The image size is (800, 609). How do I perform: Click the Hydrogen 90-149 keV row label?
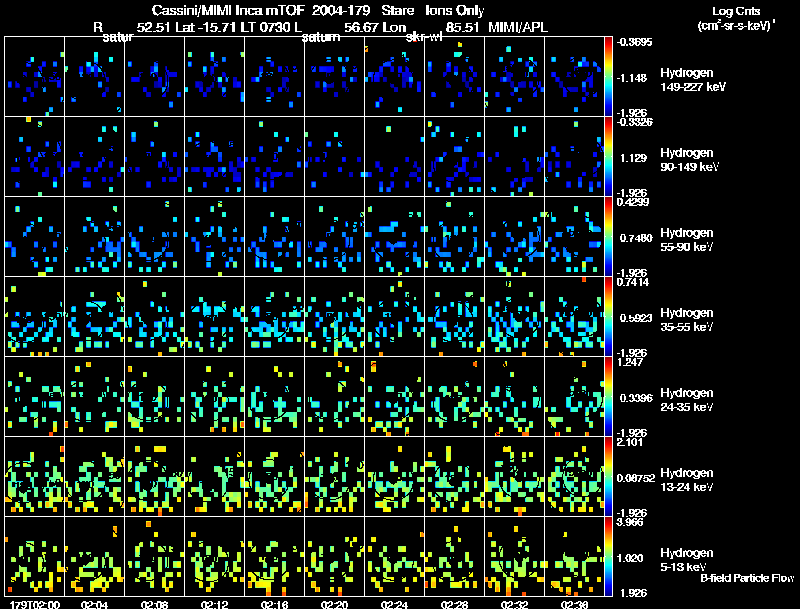[x=689, y=160]
